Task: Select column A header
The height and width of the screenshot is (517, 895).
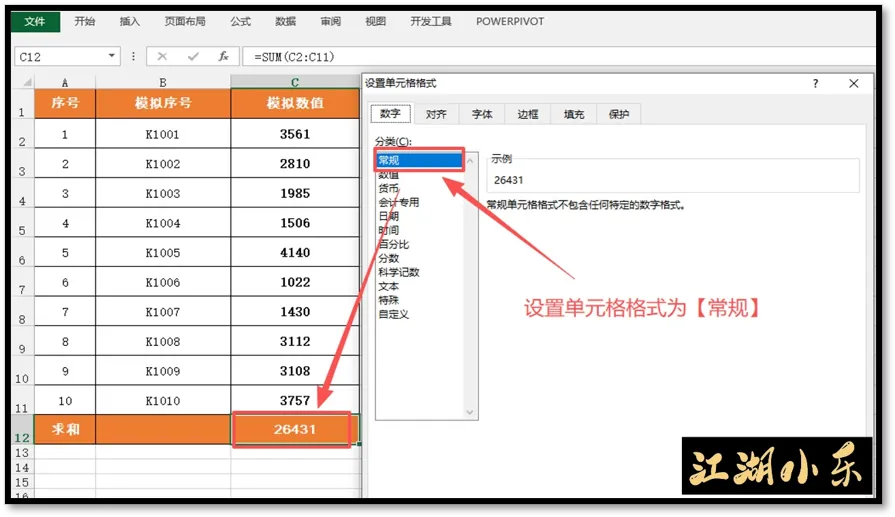Action: point(65,82)
